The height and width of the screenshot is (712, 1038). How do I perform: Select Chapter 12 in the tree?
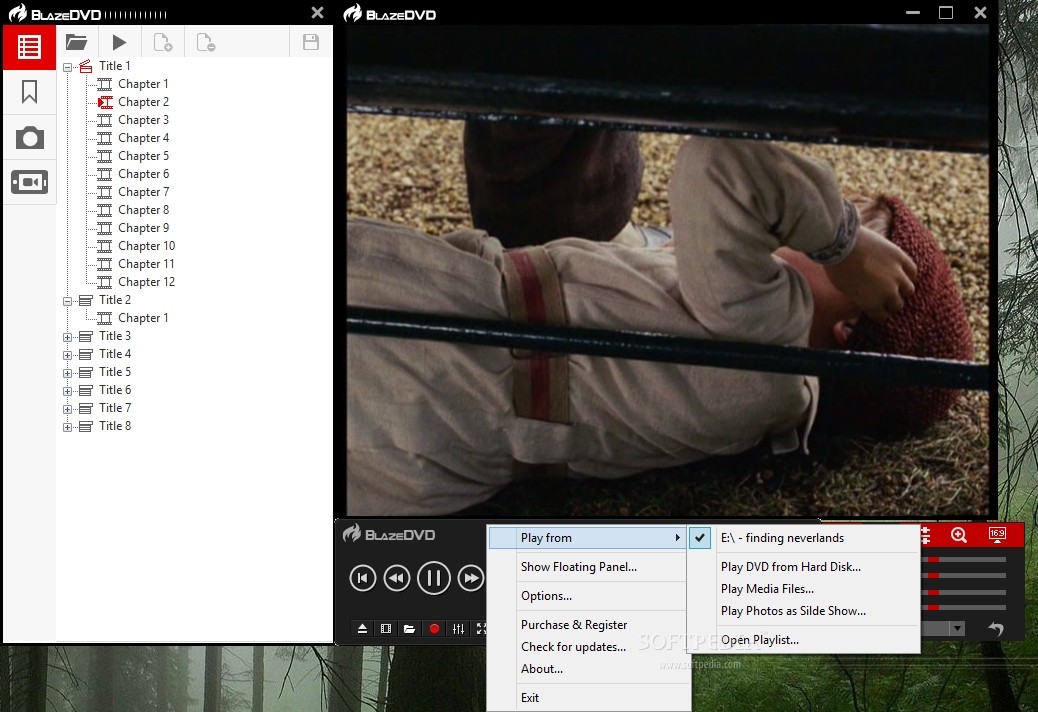click(x=146, y=282)
